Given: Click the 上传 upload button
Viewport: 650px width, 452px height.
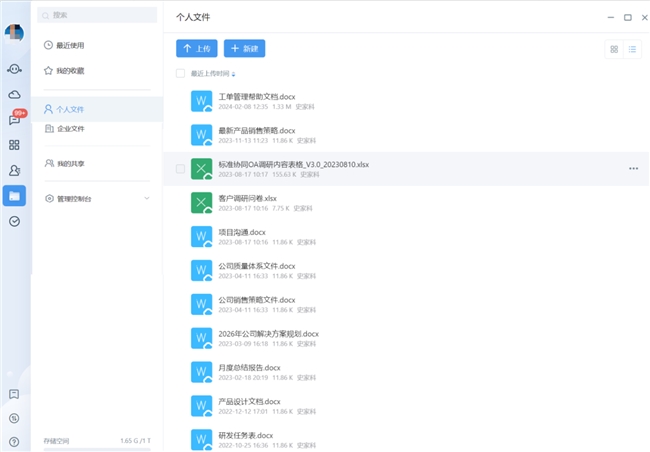Looking at the screenshot, I should click(197, 48).
